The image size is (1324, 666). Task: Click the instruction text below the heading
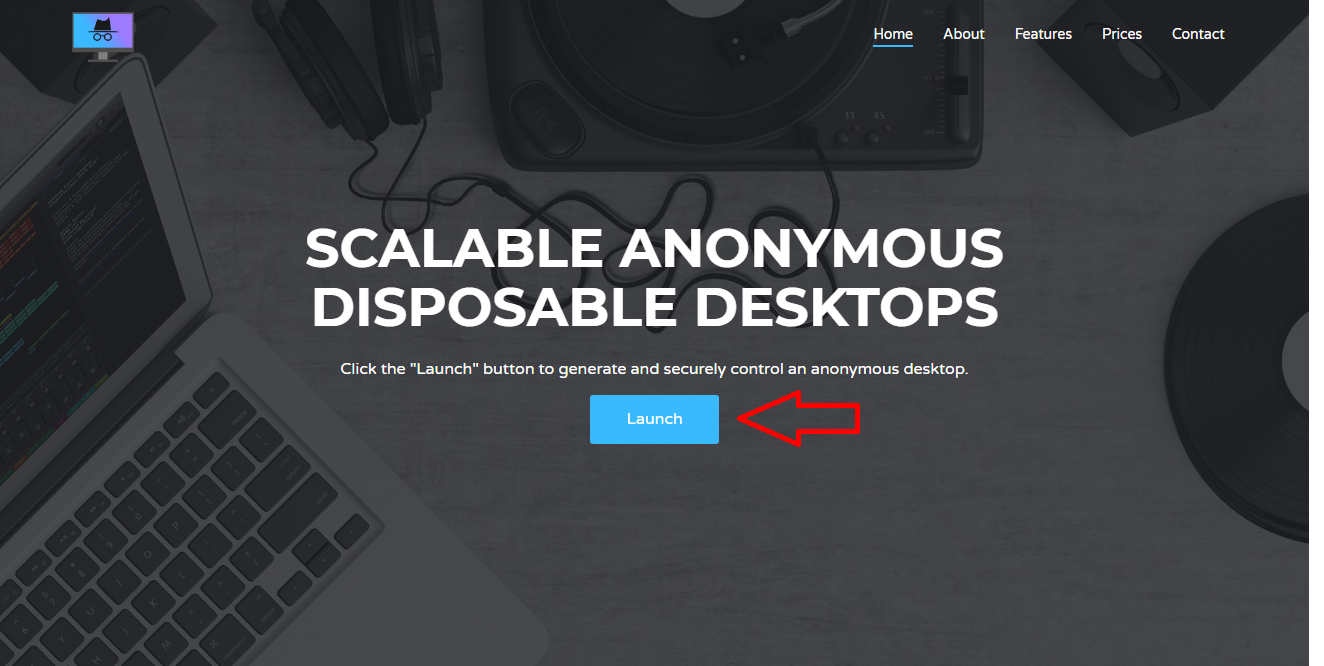(x=654, y=369)
